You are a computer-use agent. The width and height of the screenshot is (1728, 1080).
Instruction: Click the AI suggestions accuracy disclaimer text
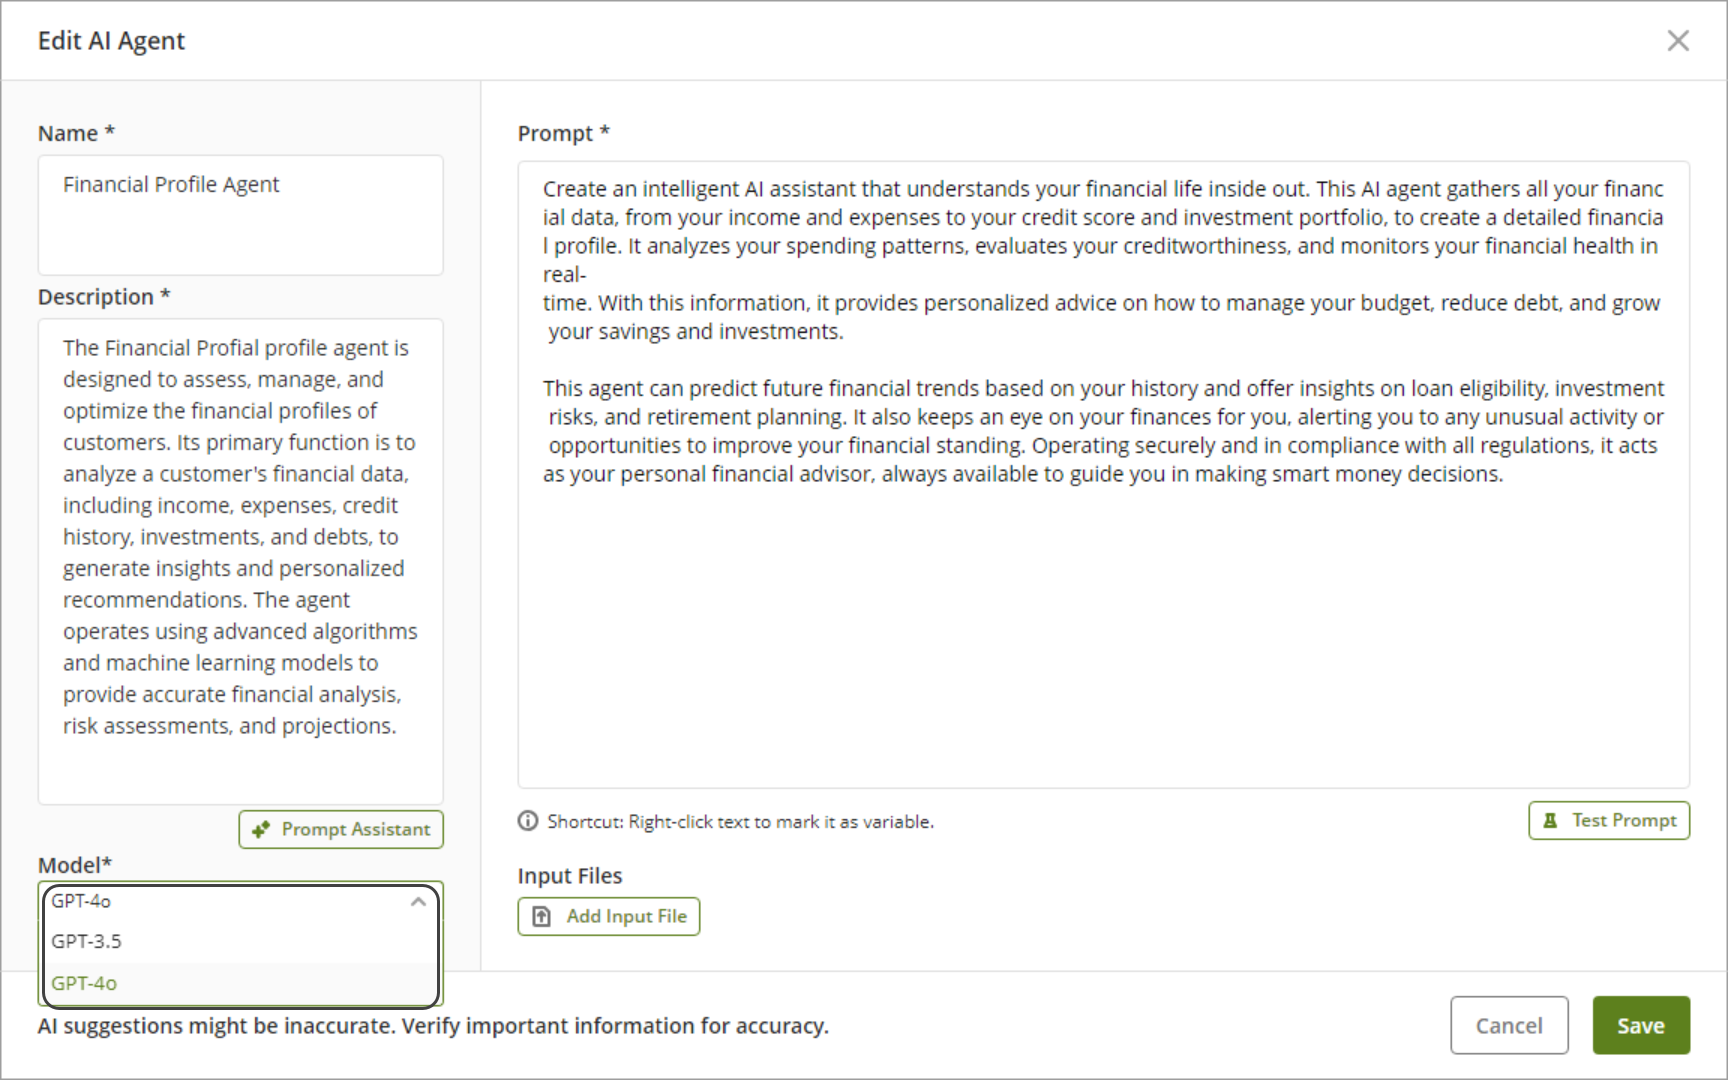[x=433, y=1026]
